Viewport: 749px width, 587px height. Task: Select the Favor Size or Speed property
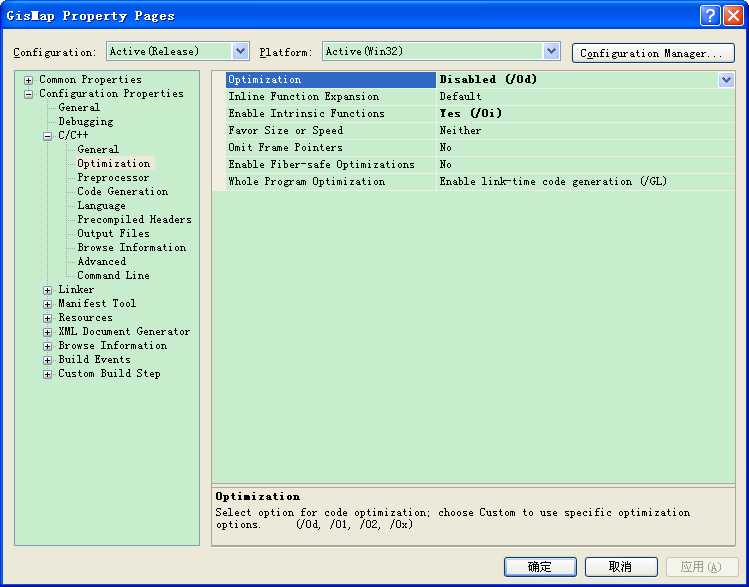pyautogui.click(x=331, y=130)
